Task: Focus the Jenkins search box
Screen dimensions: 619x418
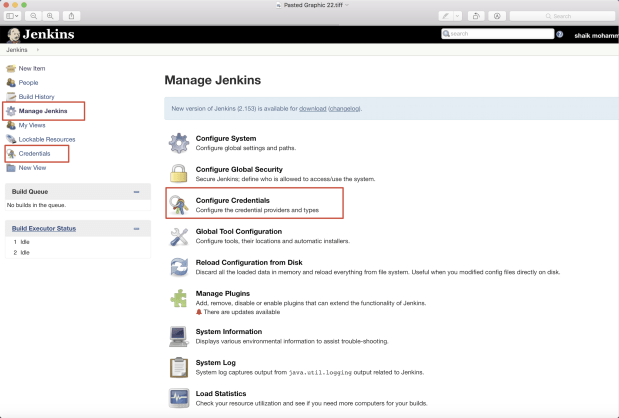Action: [498, 34]
